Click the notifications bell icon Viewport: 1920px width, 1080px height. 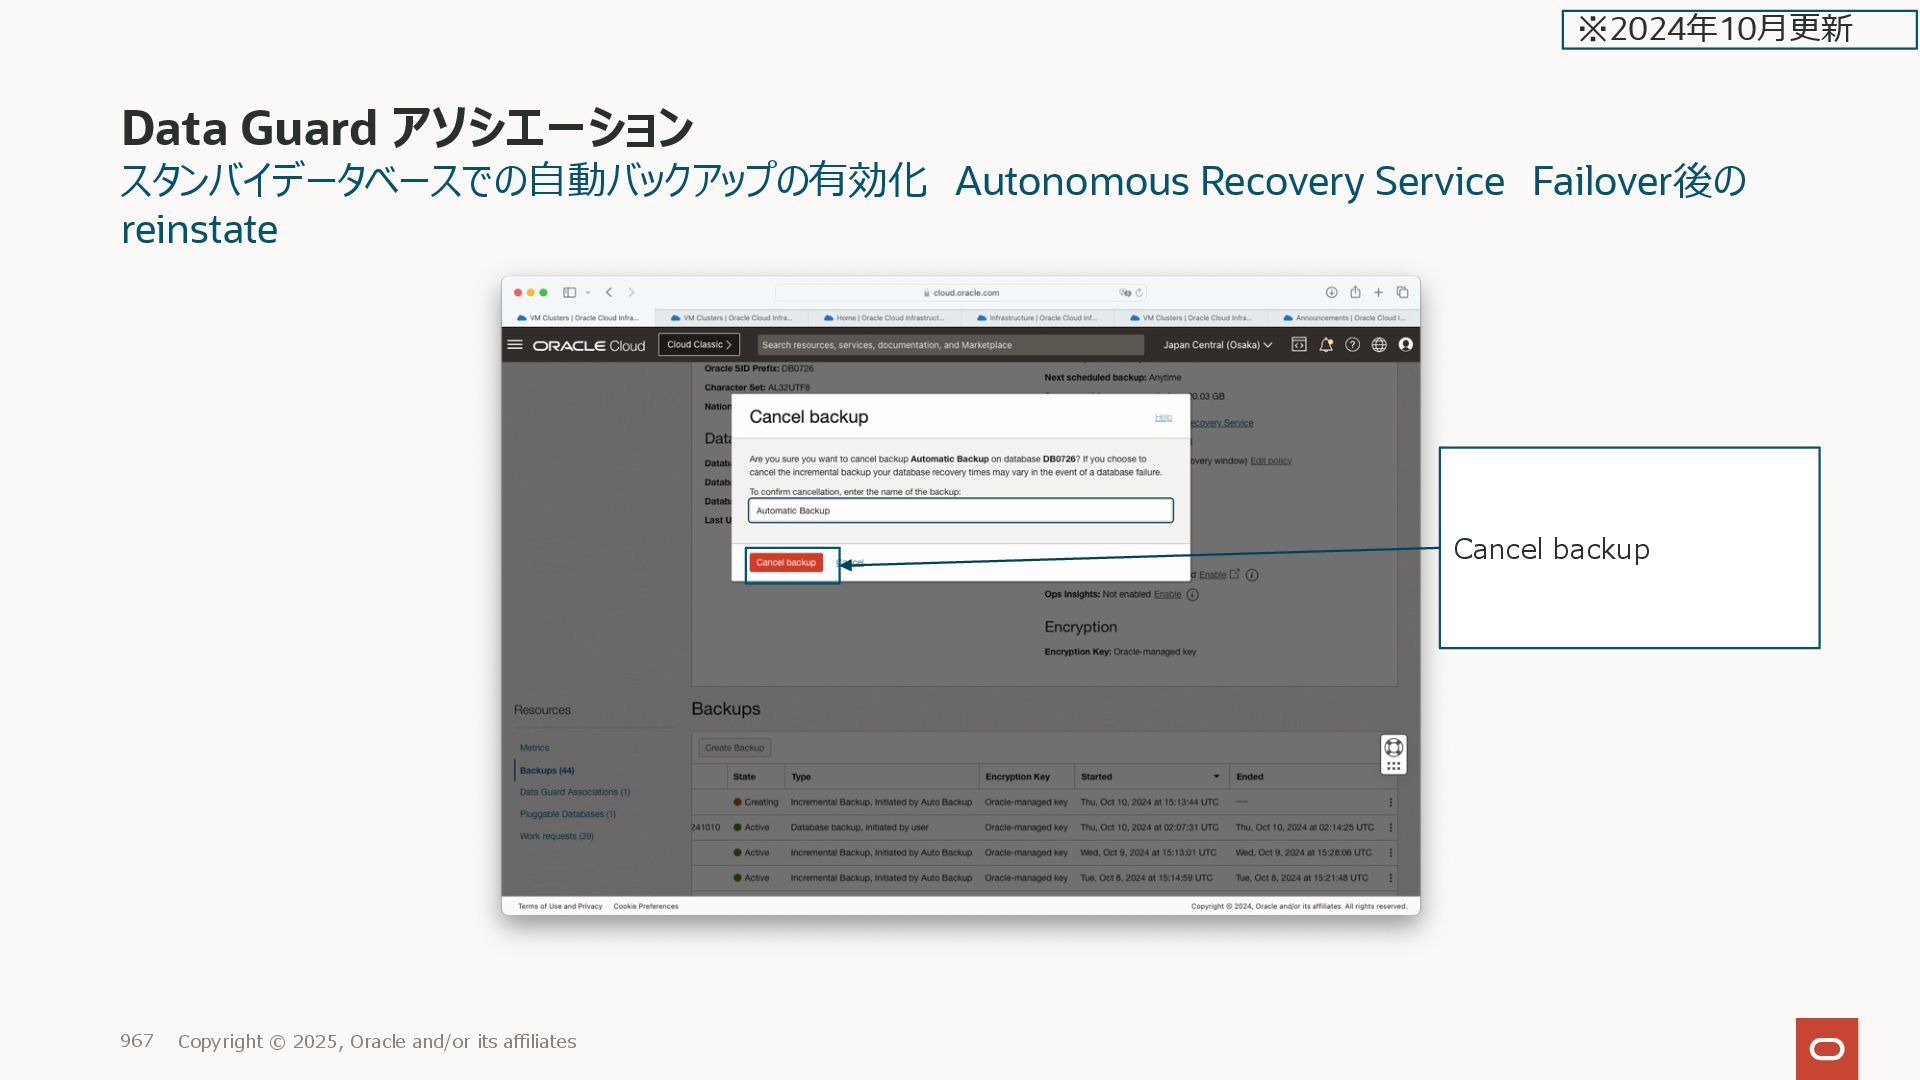(1326, 345)
